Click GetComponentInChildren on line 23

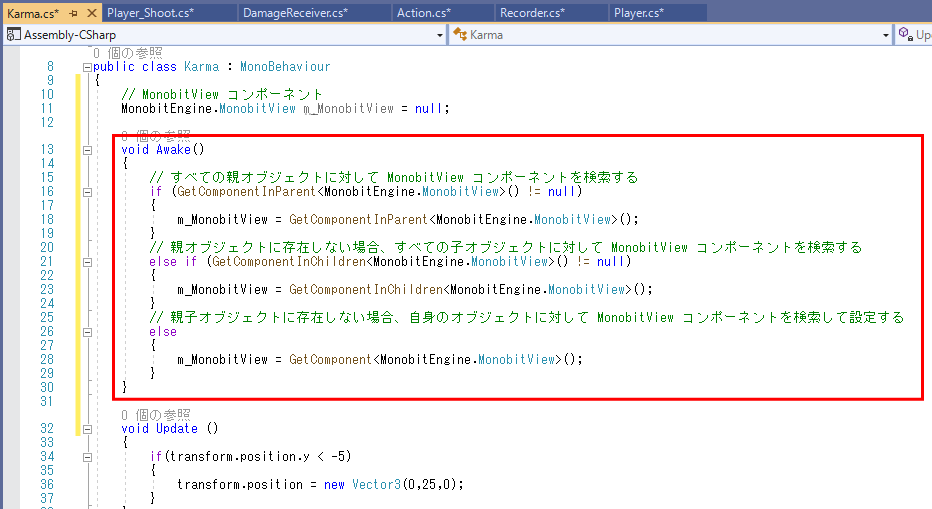[x=366, y=290]
